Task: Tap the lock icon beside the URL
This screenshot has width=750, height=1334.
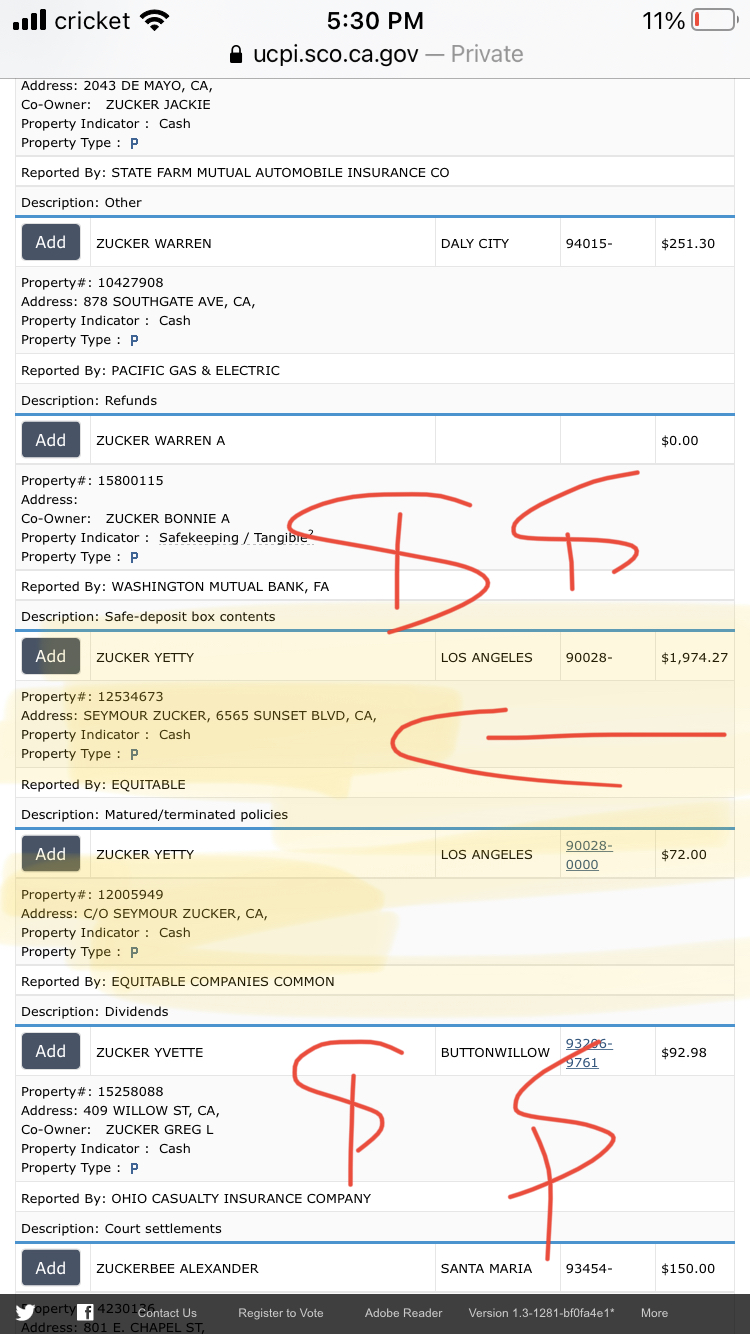Action: 236,54
